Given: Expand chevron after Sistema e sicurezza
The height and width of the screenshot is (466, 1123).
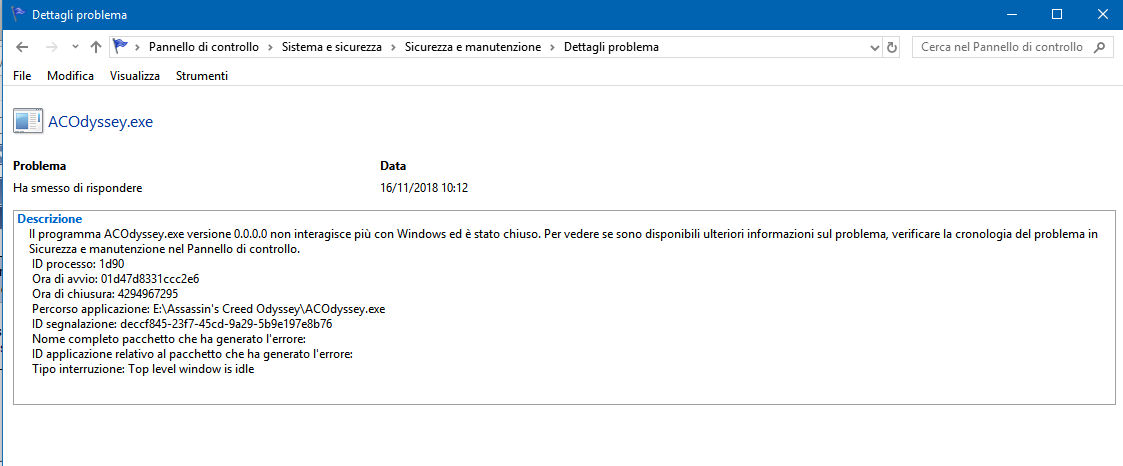Looking at the screenshot, I should 393,47.
